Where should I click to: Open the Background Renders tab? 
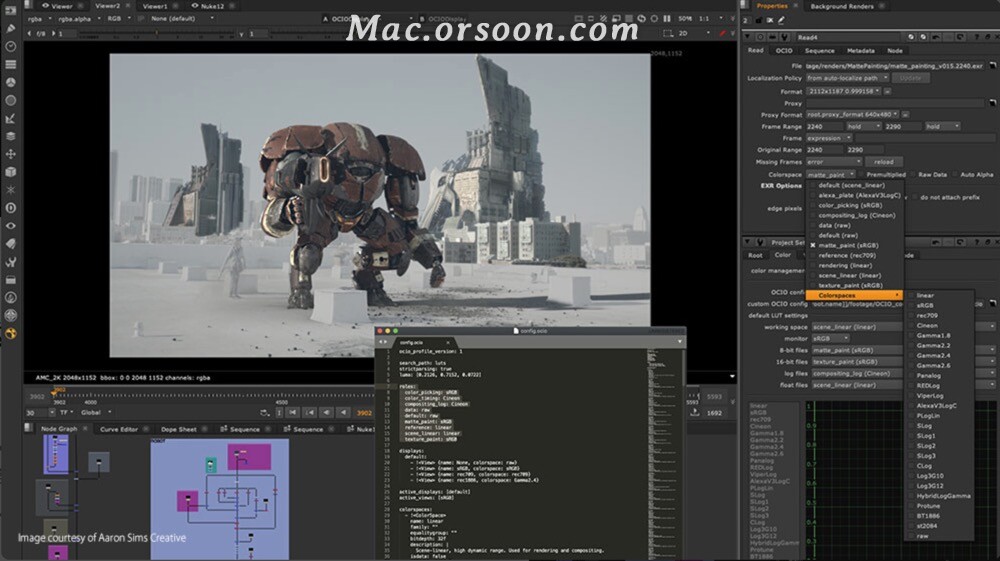coord(842,6)
